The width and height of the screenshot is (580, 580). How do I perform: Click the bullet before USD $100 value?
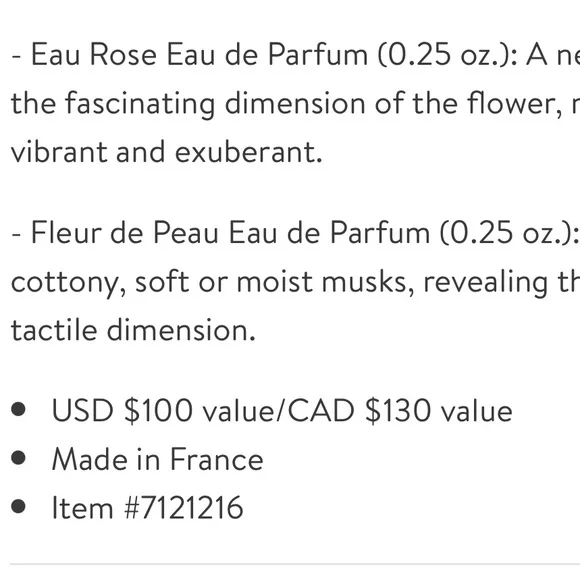tap(18, 409)
